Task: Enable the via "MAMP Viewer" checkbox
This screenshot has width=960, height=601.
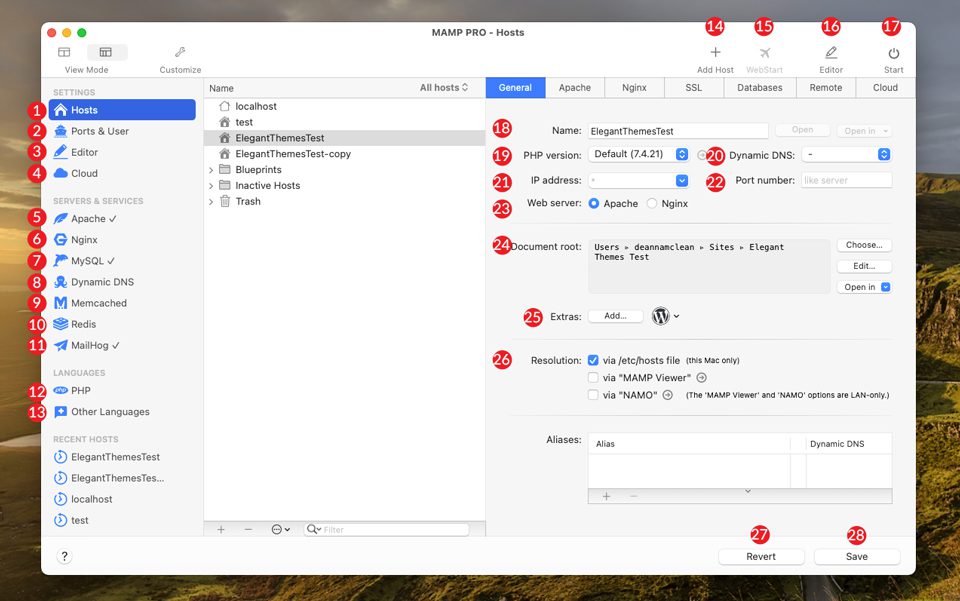Action: 594,378
